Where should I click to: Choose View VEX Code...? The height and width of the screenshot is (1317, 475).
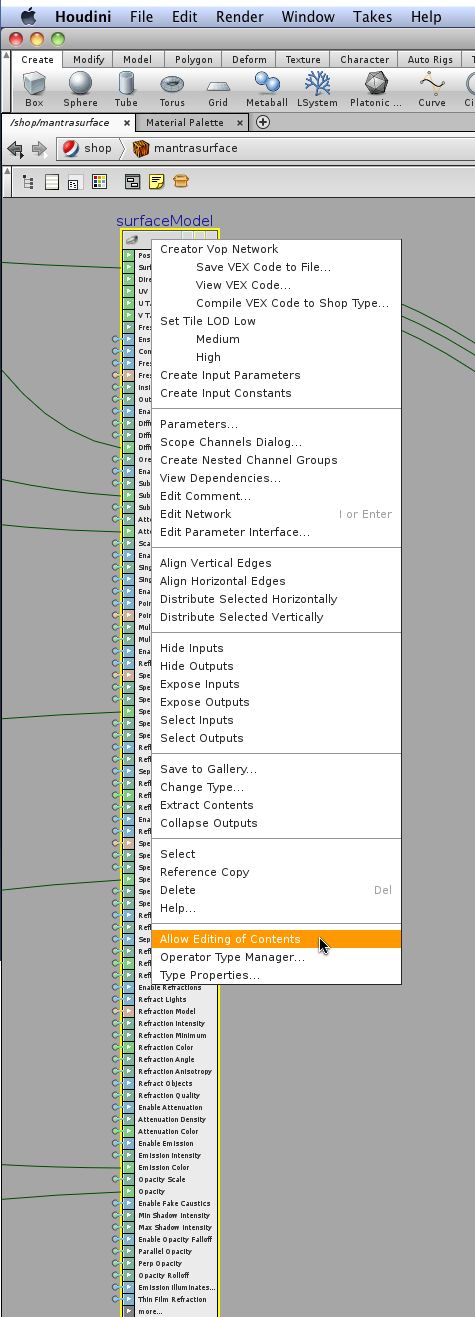pos(276,285)
